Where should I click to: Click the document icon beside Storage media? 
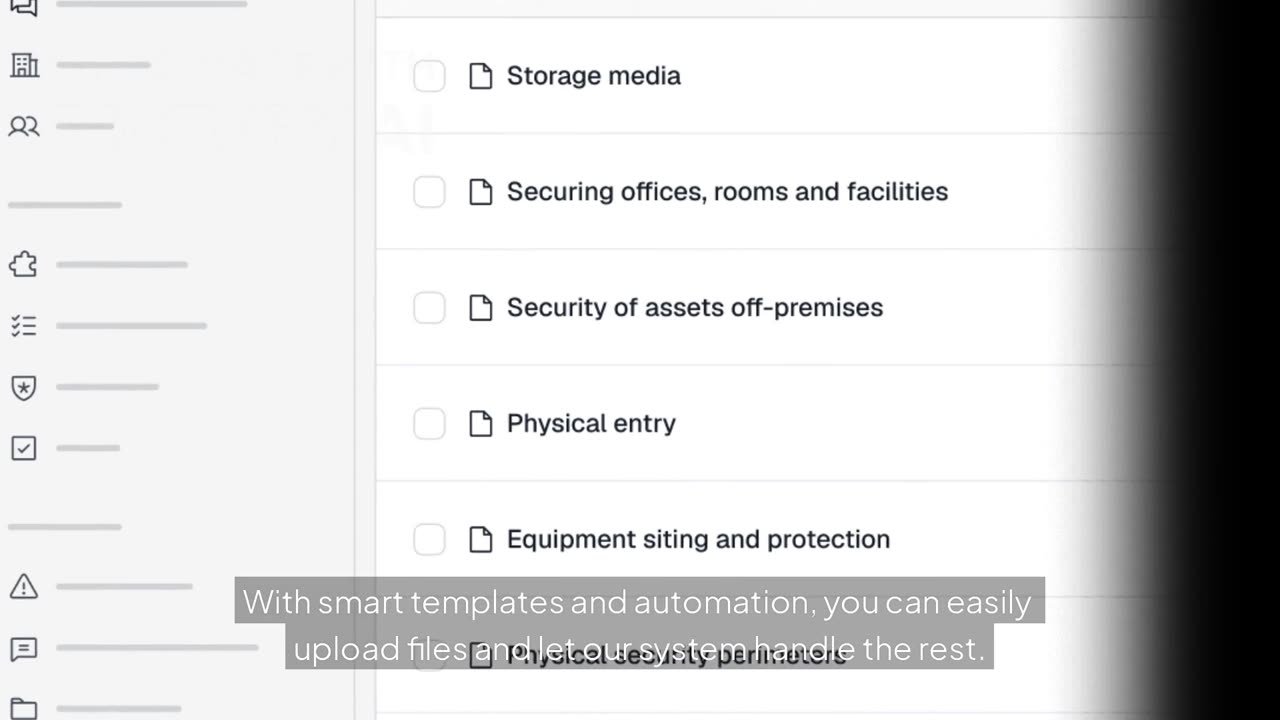tap(481, 76)
